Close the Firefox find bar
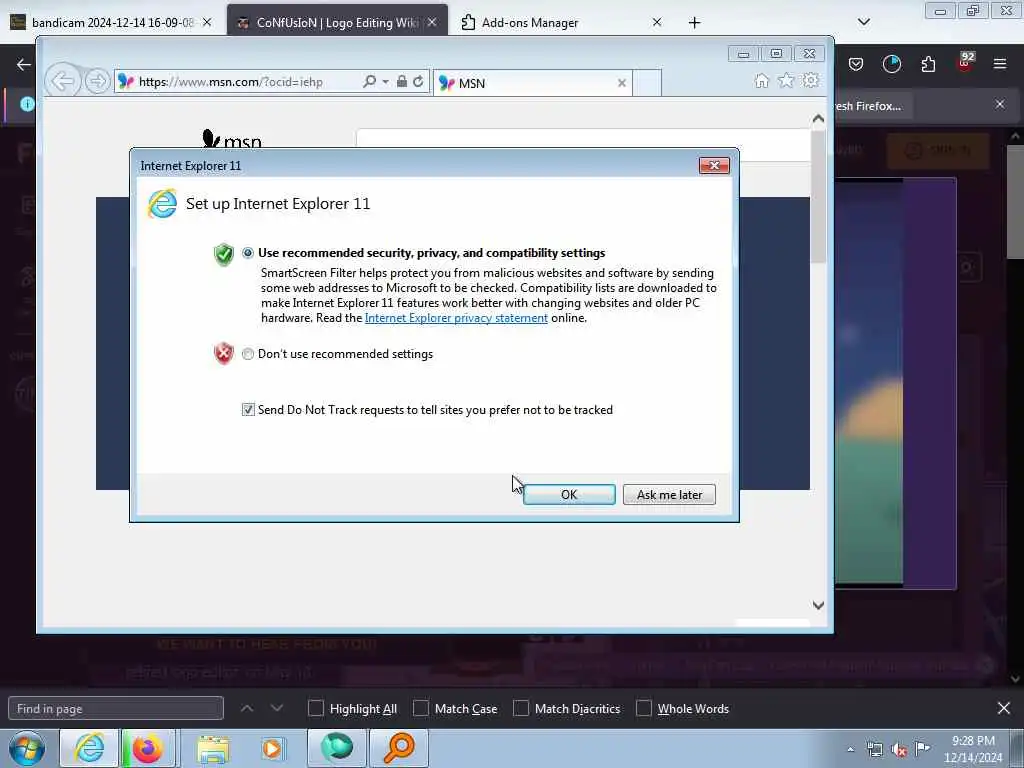Image resolution: width=1024 pixels, height=768 pixels. click(x=1004, y=708)
